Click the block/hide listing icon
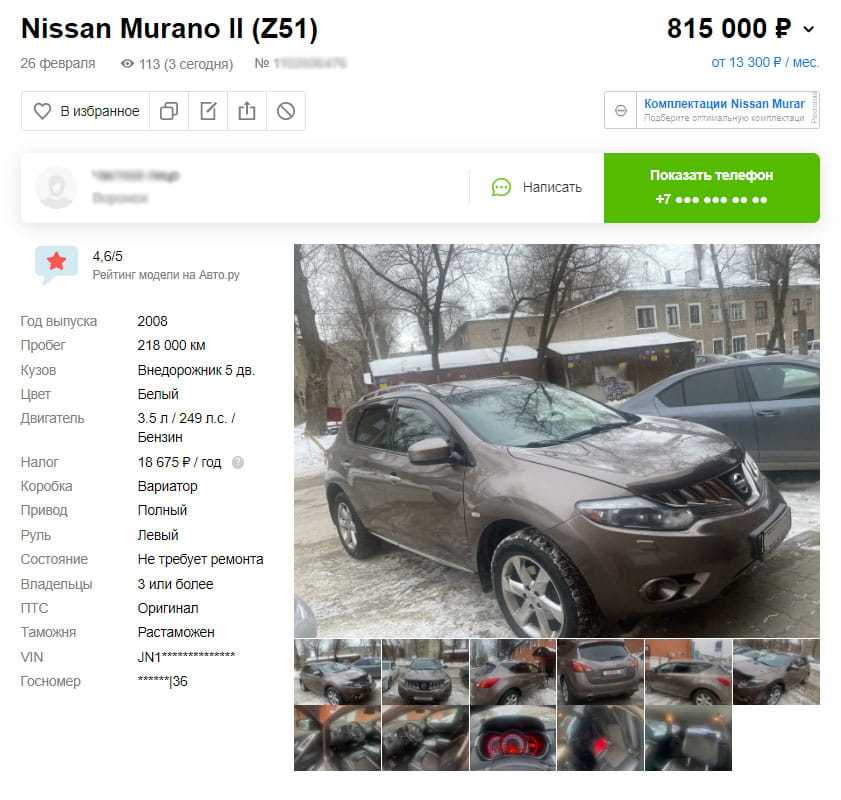This screenshot has height=800, width=841. (286, 111)
